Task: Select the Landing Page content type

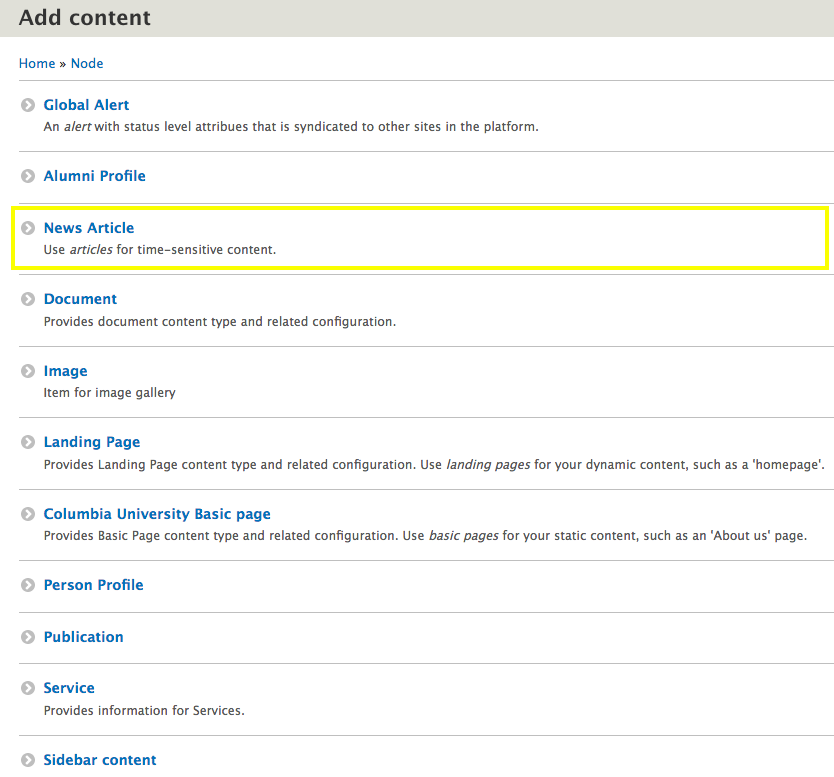Action: tap(92, 442)
